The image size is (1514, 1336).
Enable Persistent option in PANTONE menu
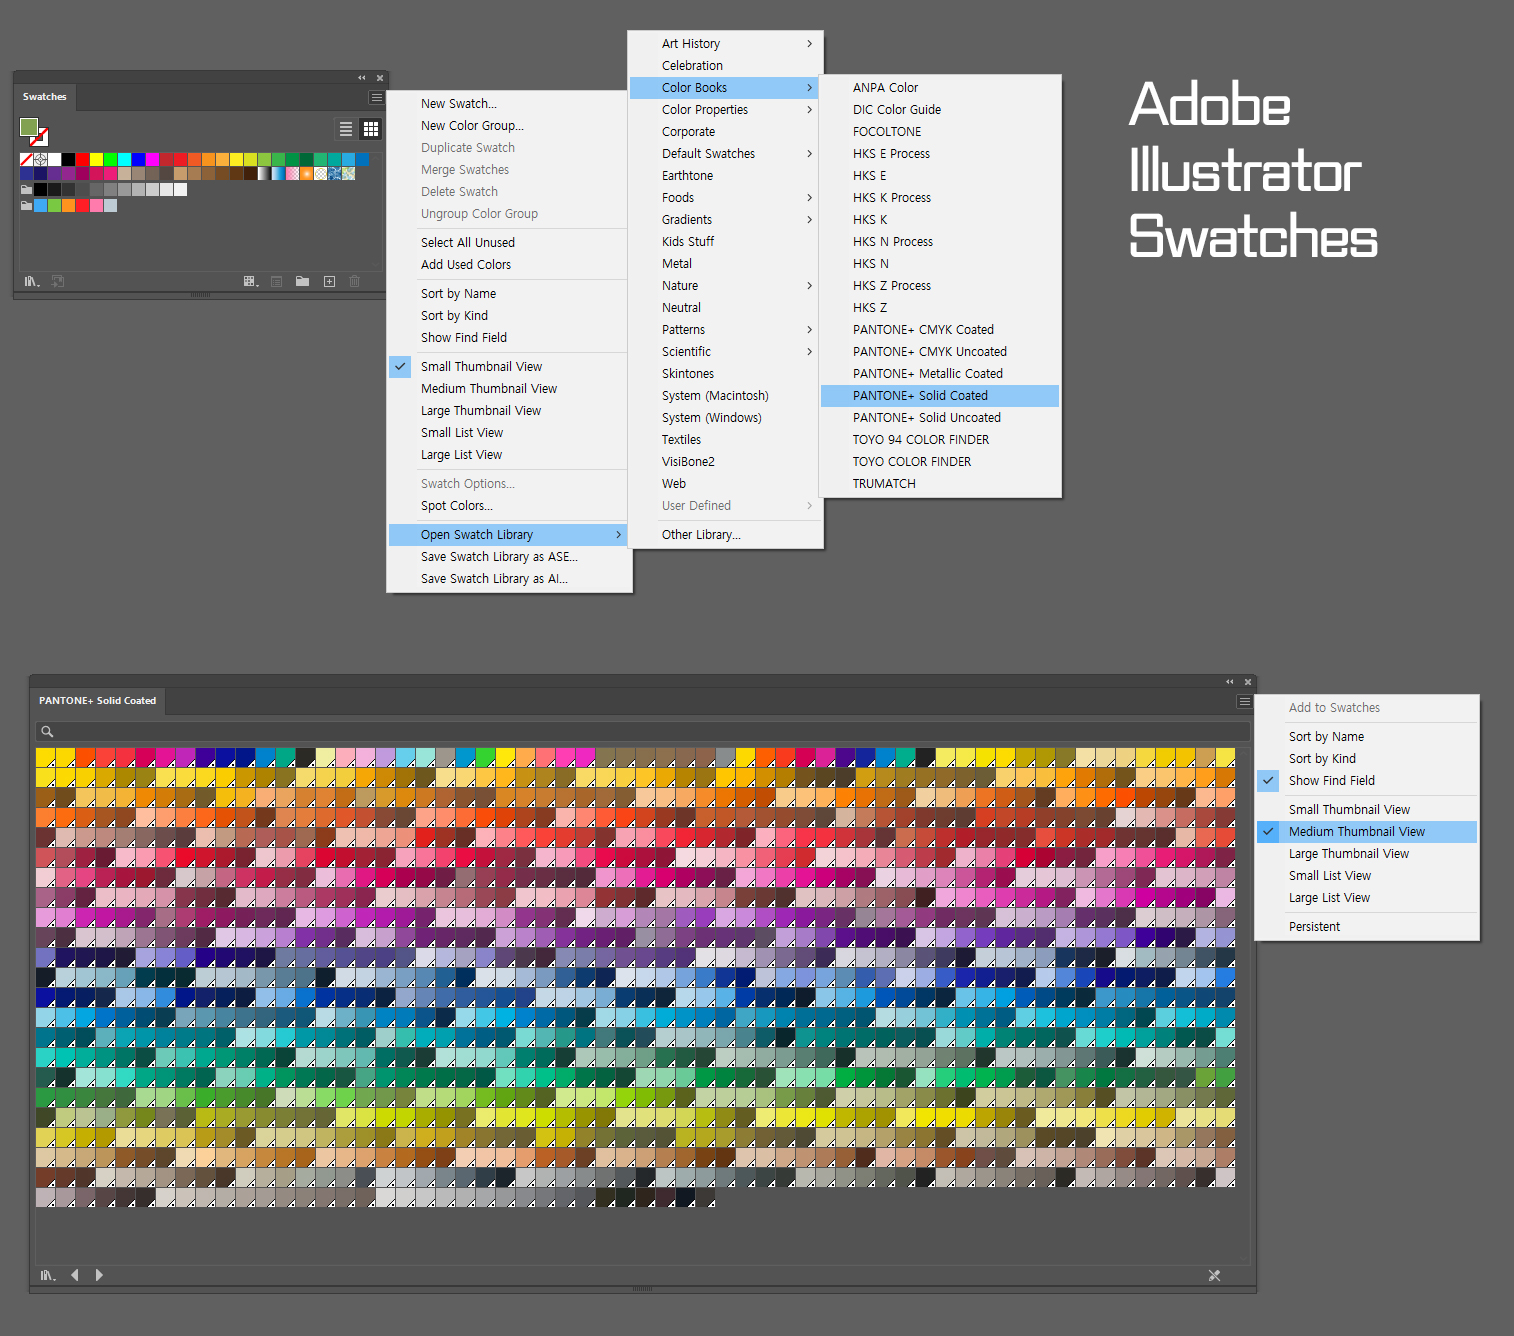point(1367,927)
